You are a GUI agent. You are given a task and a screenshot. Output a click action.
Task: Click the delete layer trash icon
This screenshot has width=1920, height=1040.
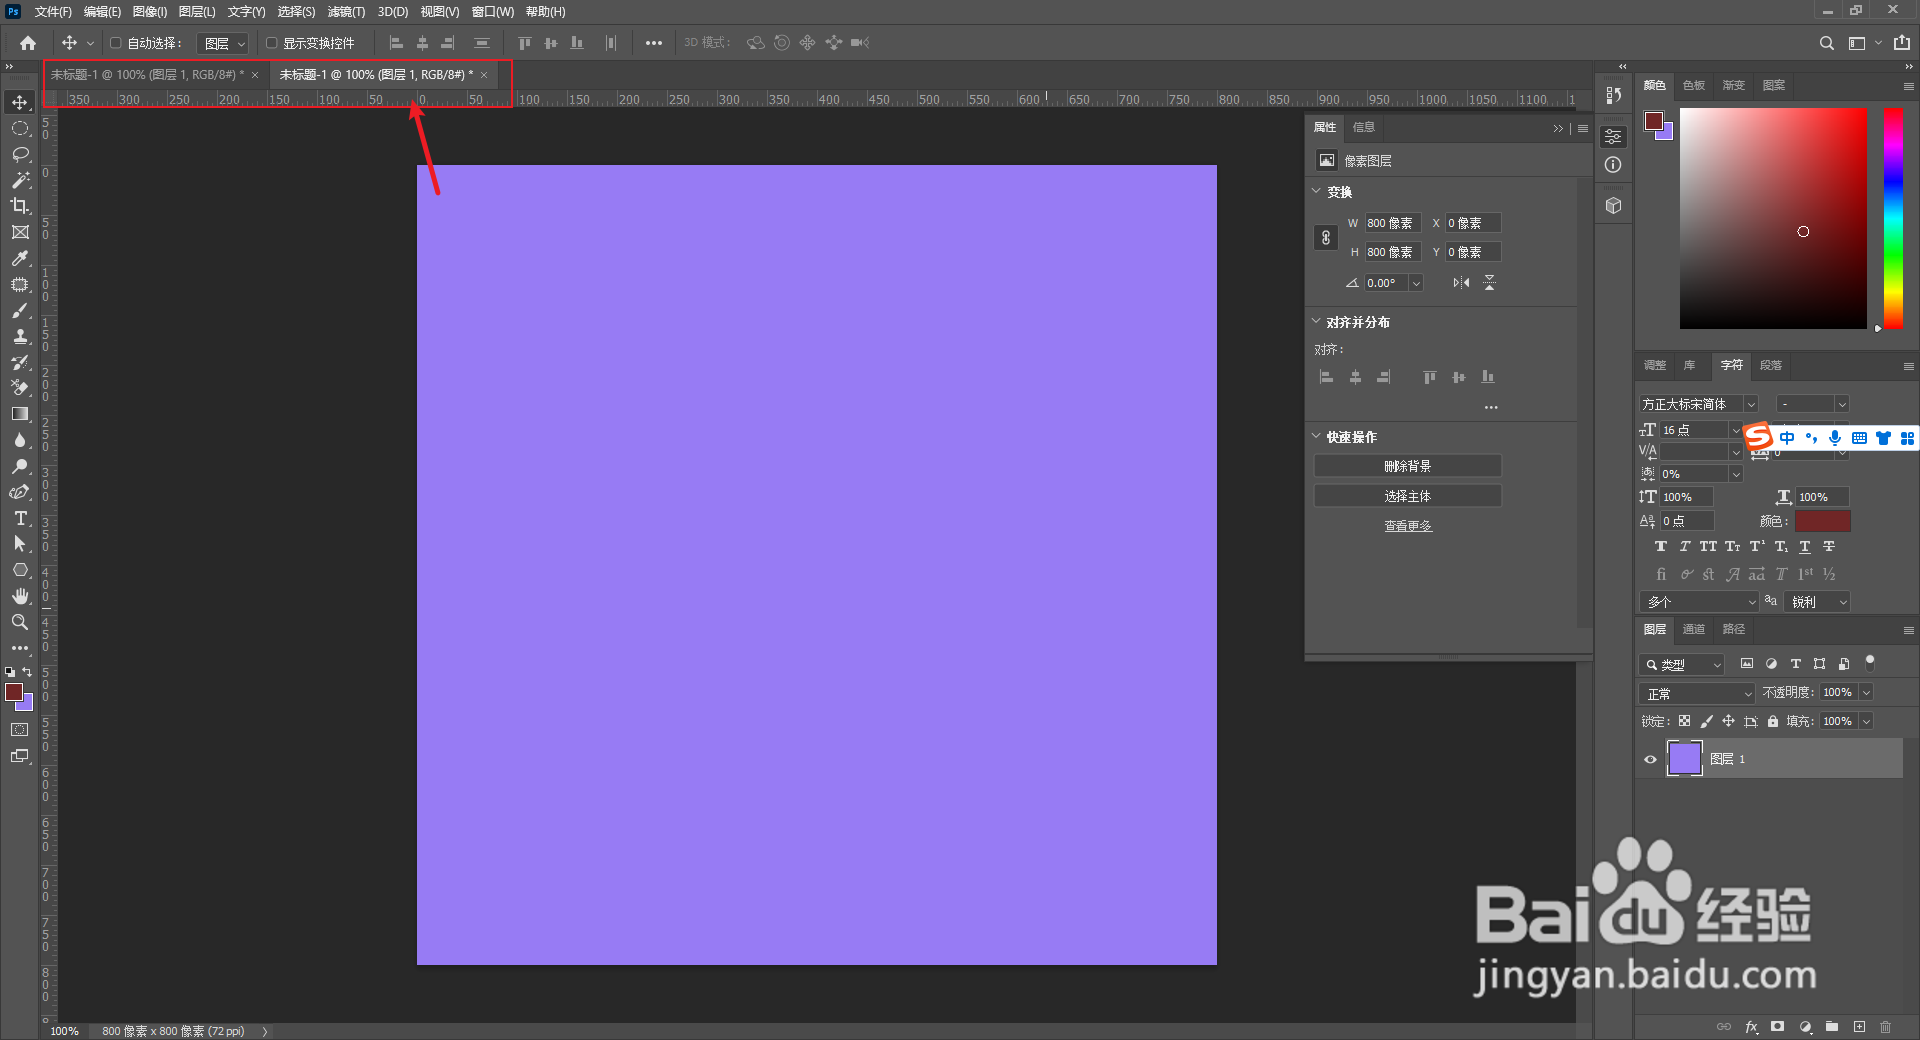click(x=1885, y=1027)
